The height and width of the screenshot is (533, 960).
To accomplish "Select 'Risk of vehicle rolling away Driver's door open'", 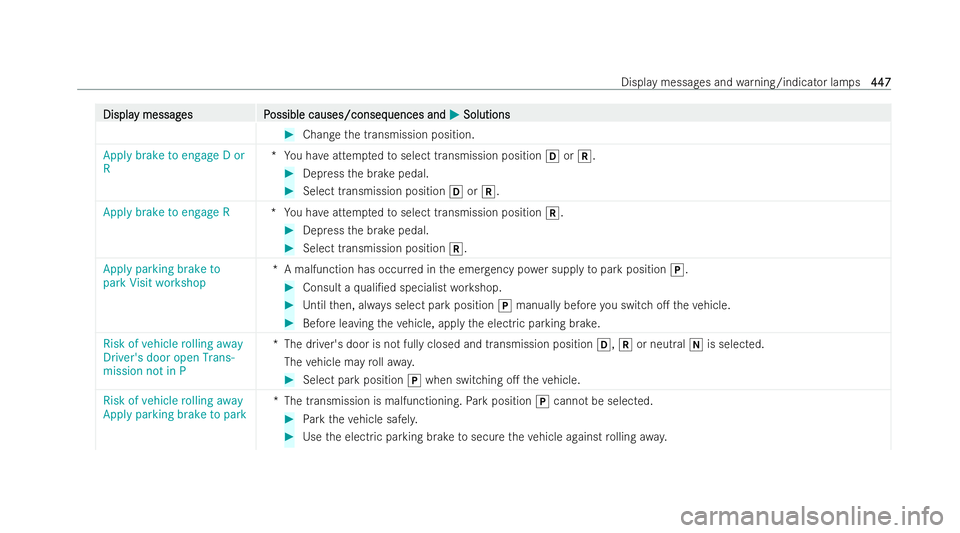I will (173, 357).
